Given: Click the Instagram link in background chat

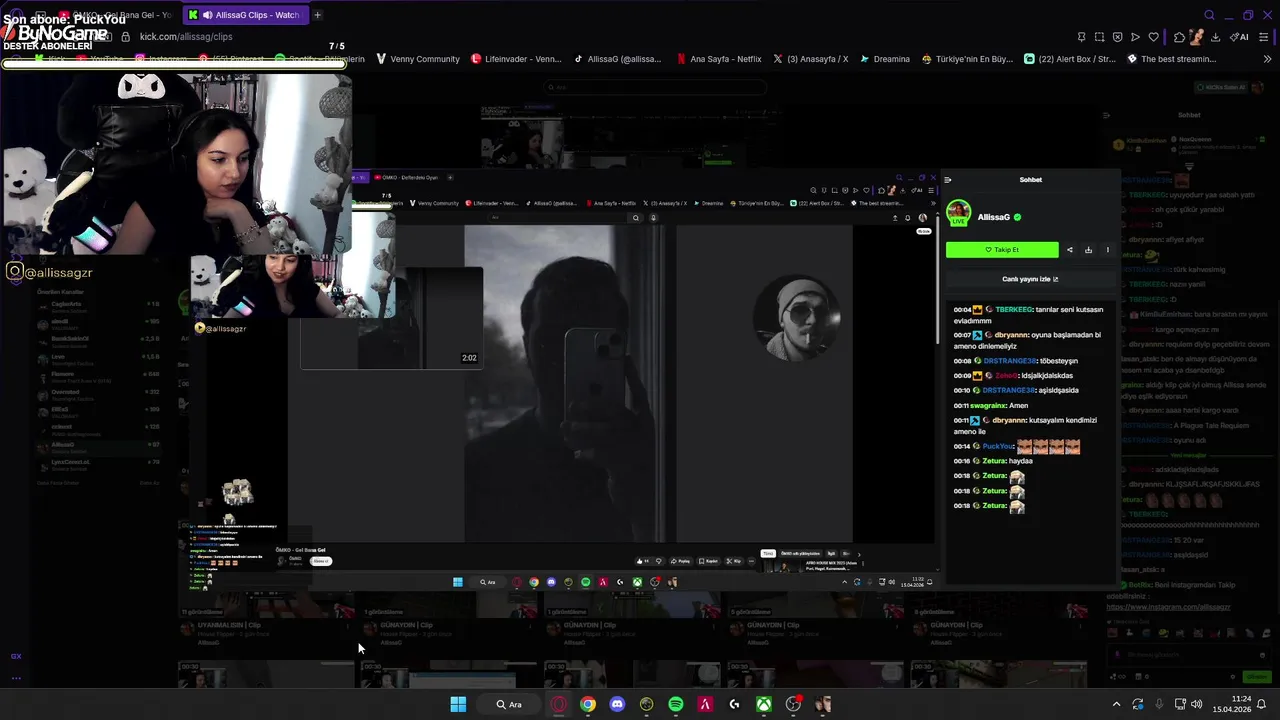Looking at the screenshot, I should coord(1167,607).
